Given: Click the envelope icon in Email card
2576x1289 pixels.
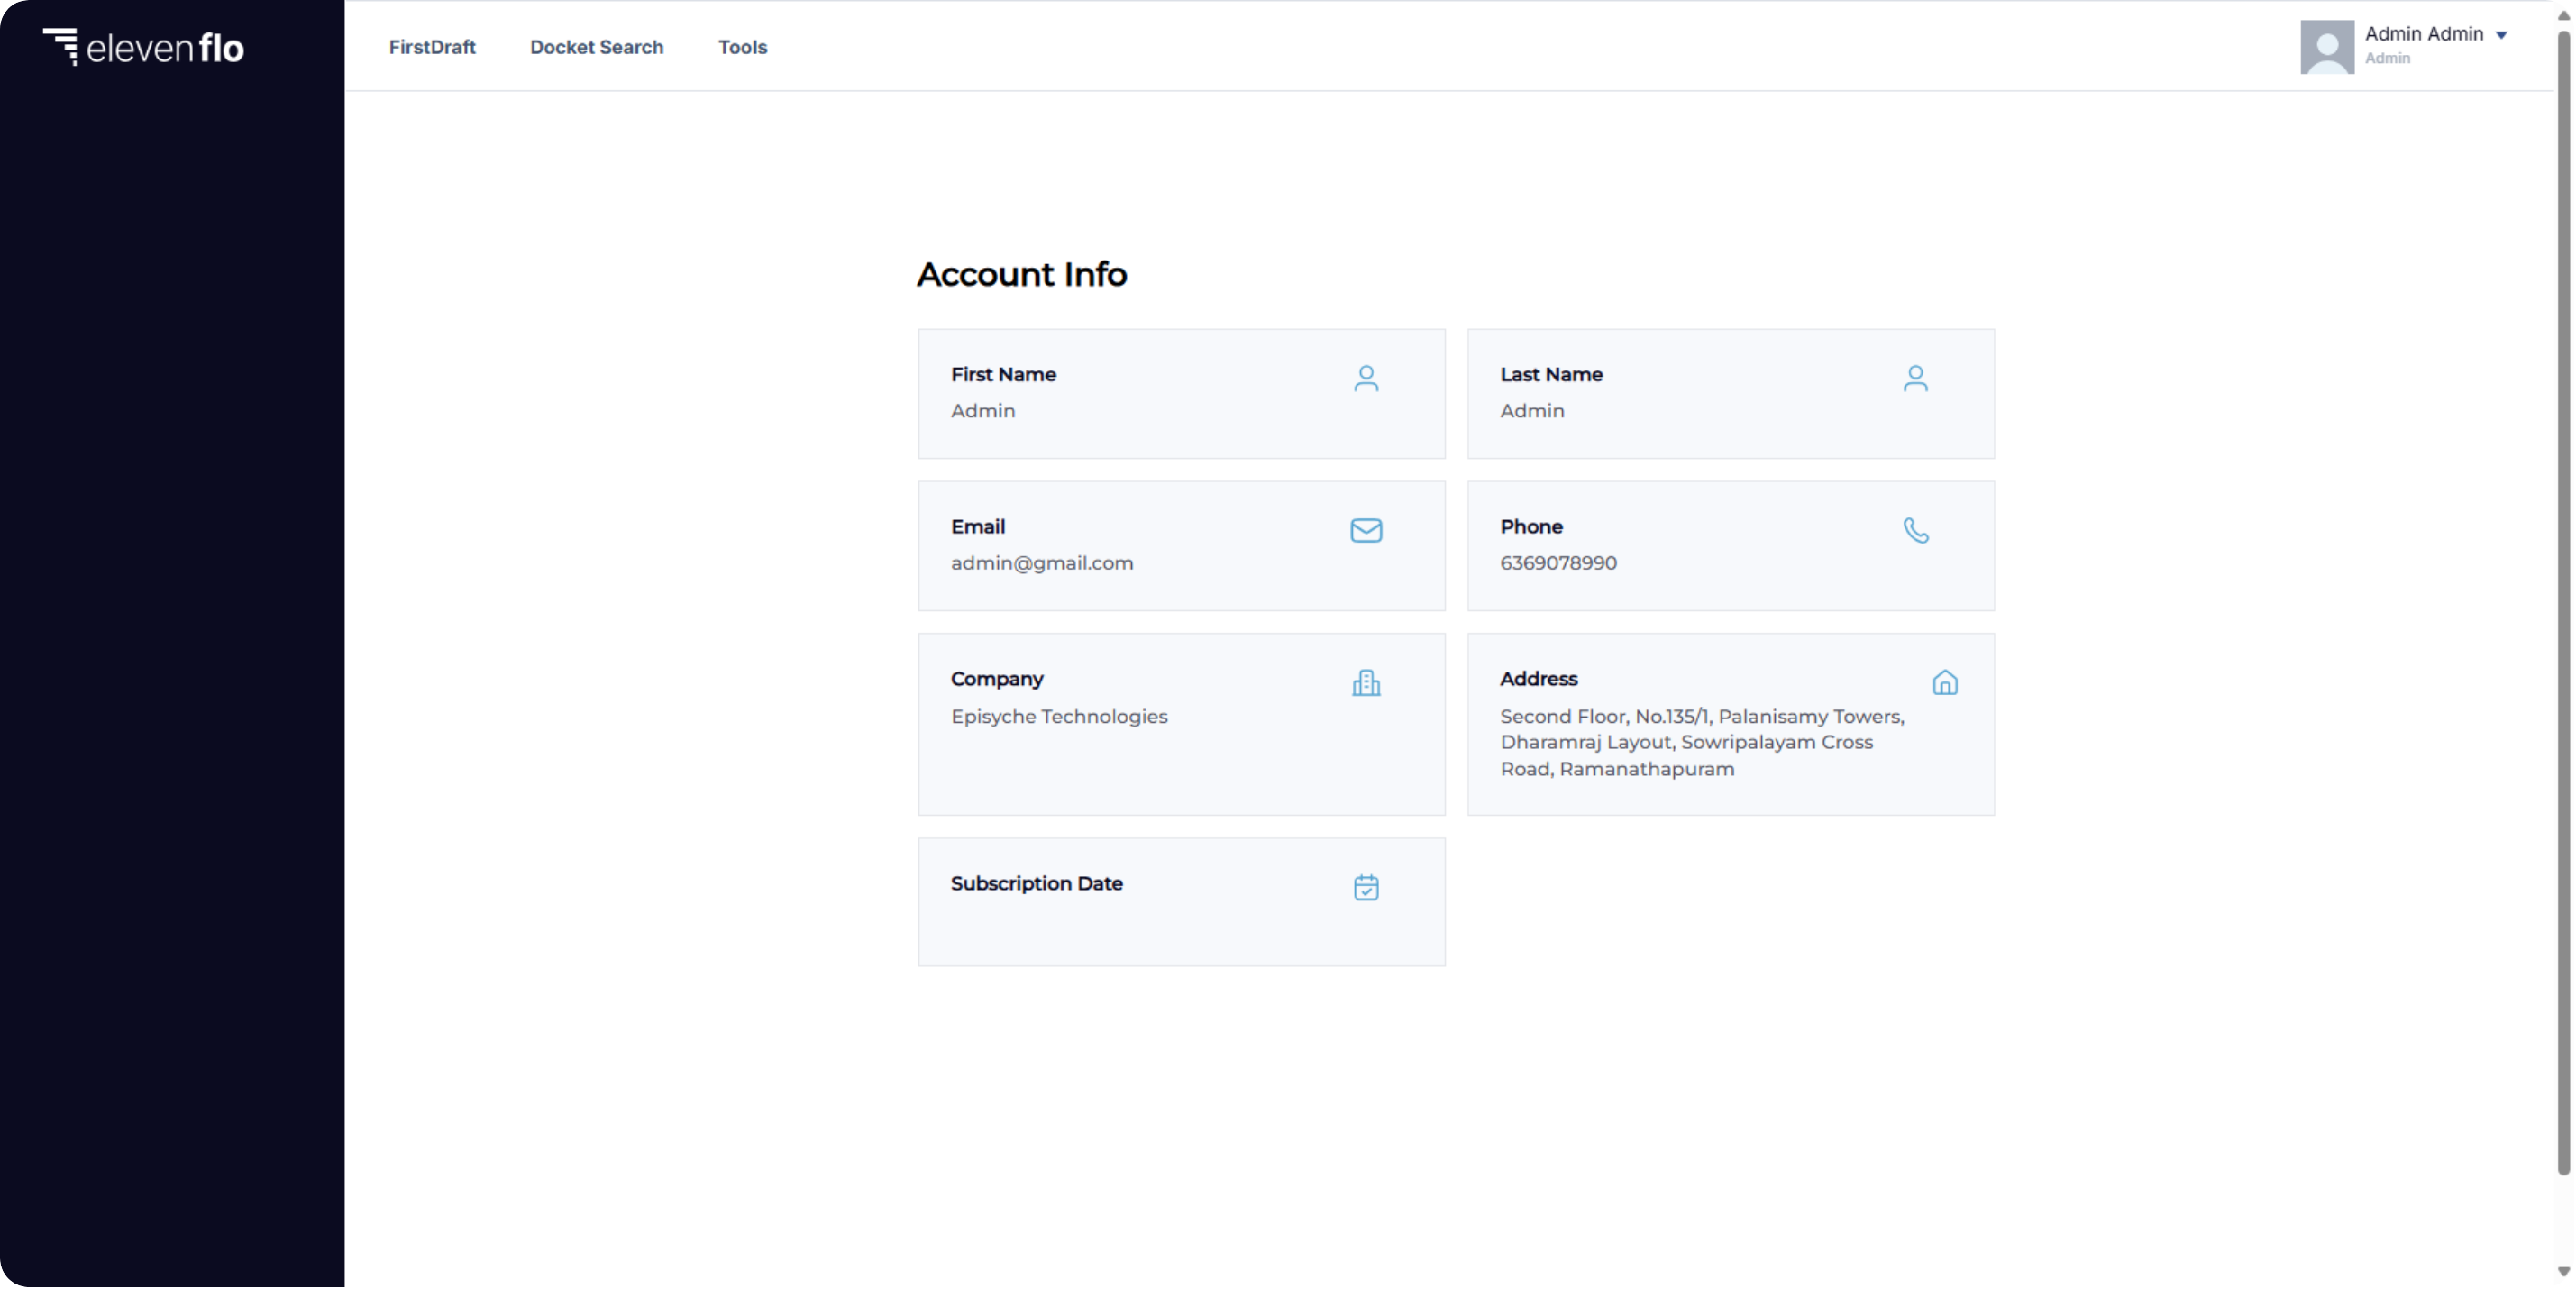Looking at the screenshot, I should click(1366, 530).
